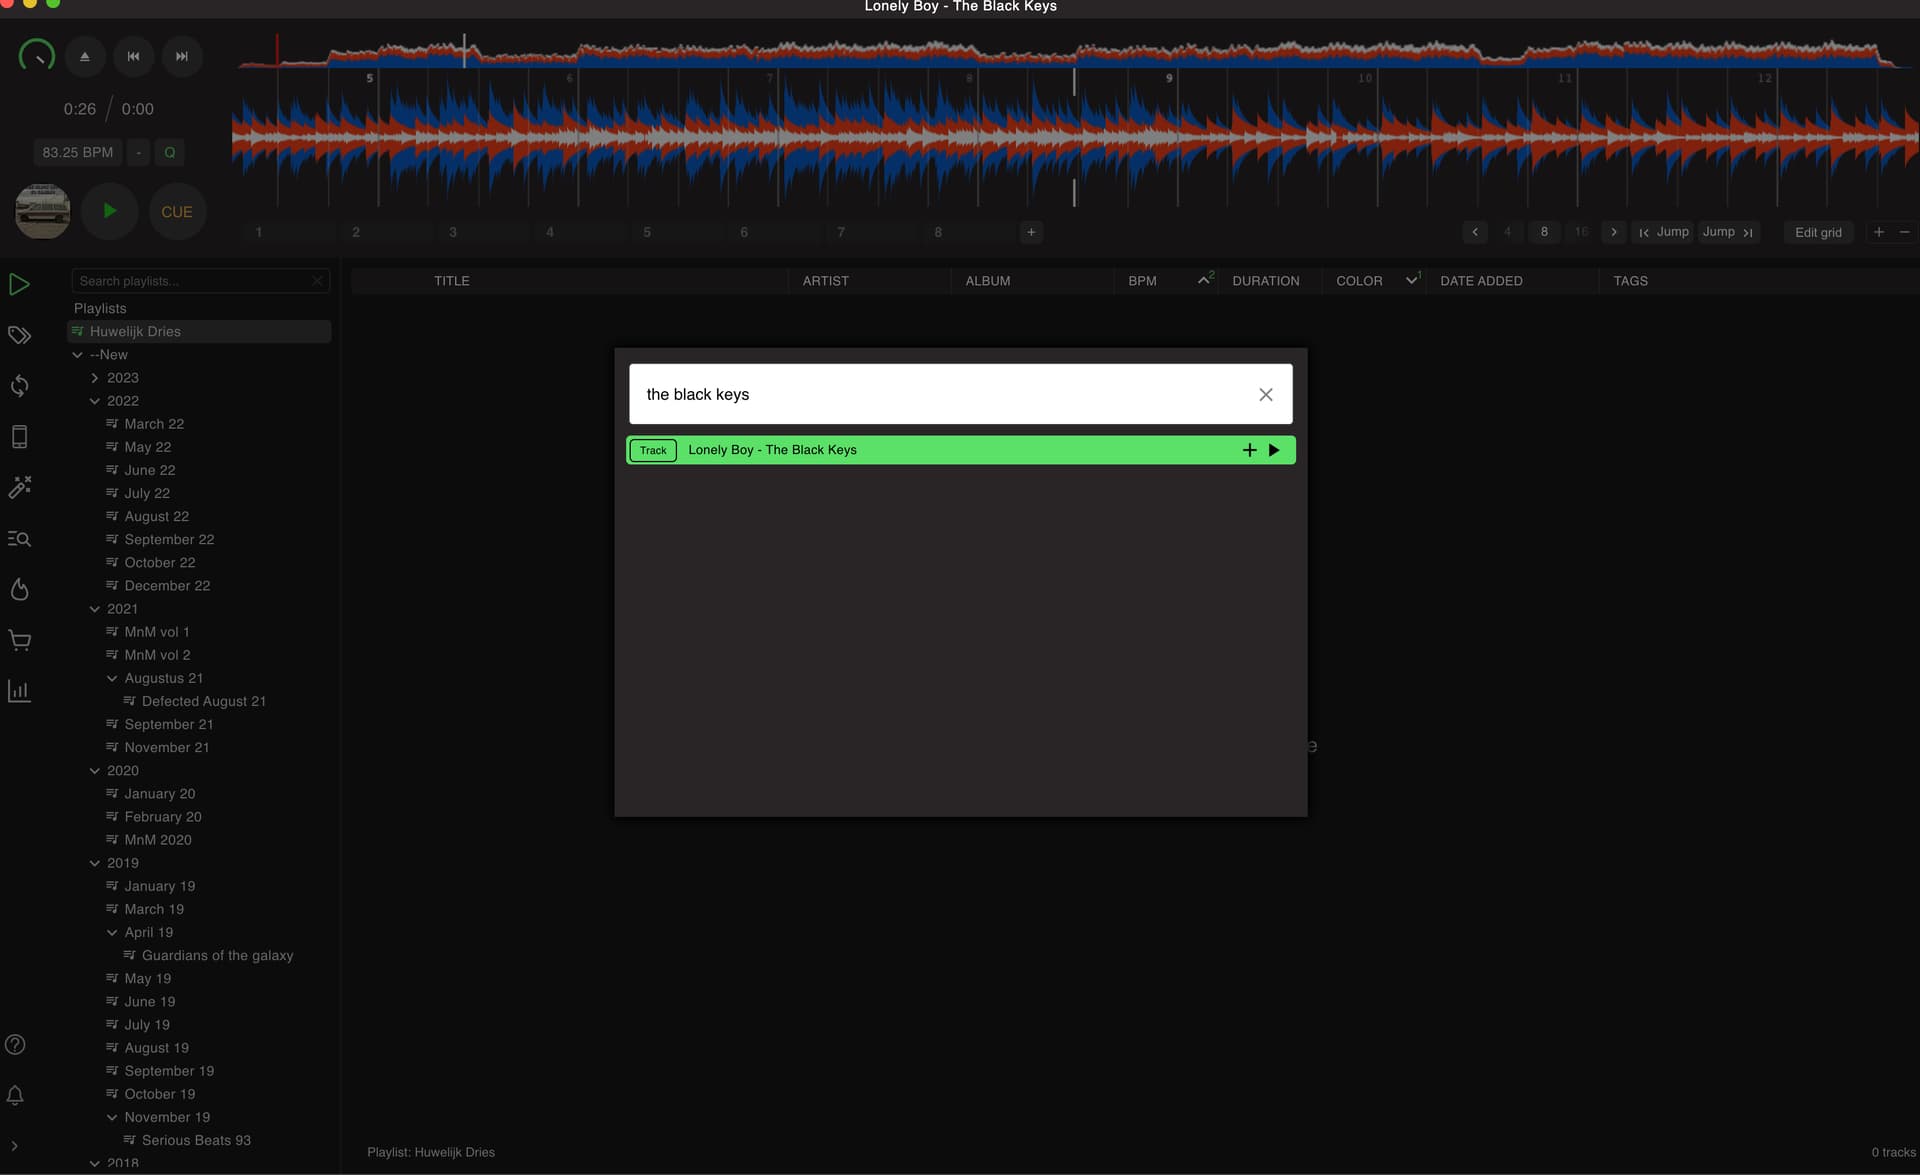Click the eject track button

(85, 57)
